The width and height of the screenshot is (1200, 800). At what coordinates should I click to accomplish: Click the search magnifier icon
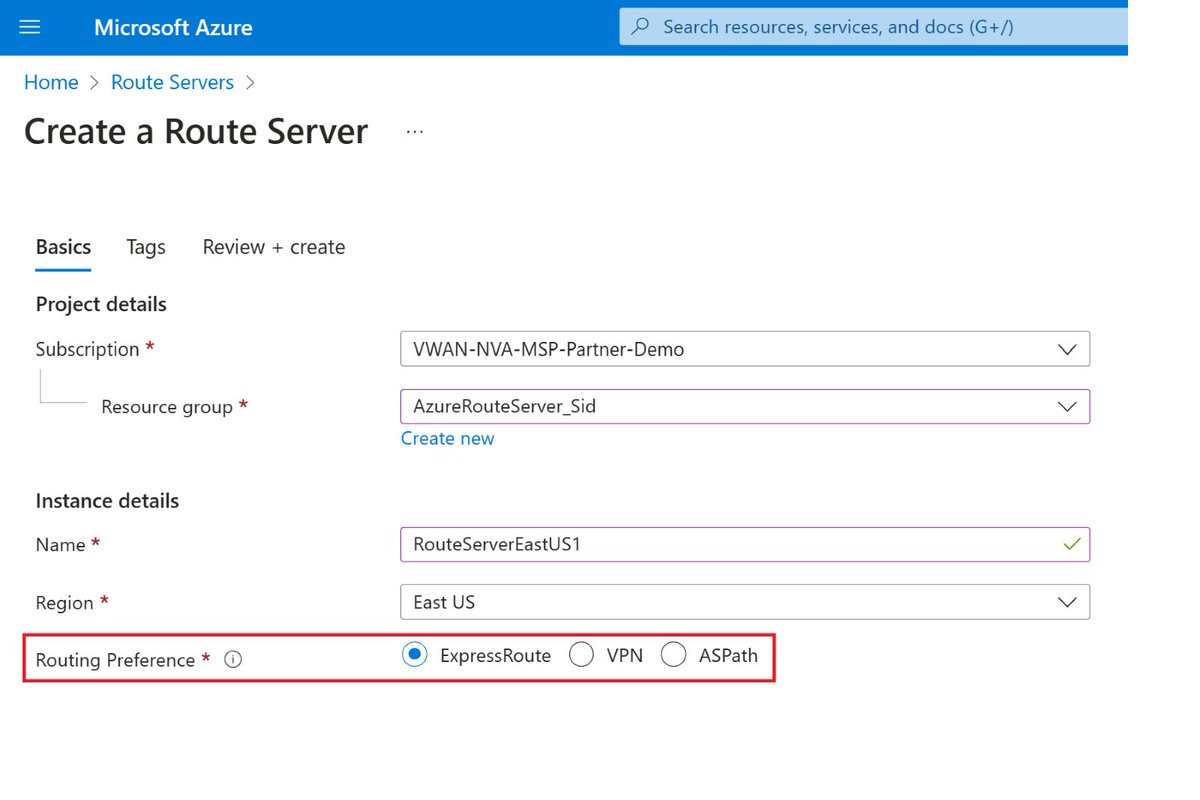pyautogui.click(x=642, y=26)
